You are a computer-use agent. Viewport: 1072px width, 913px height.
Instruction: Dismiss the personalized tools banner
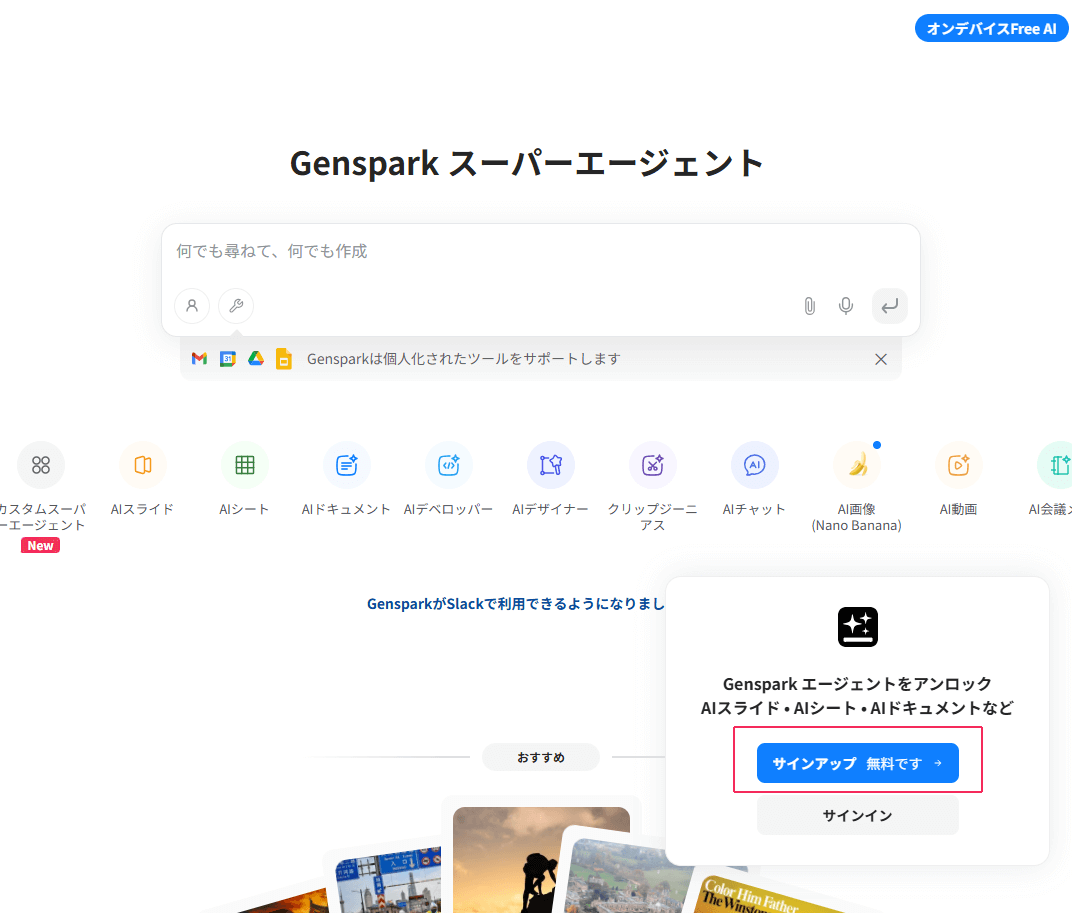pos(881,359)
